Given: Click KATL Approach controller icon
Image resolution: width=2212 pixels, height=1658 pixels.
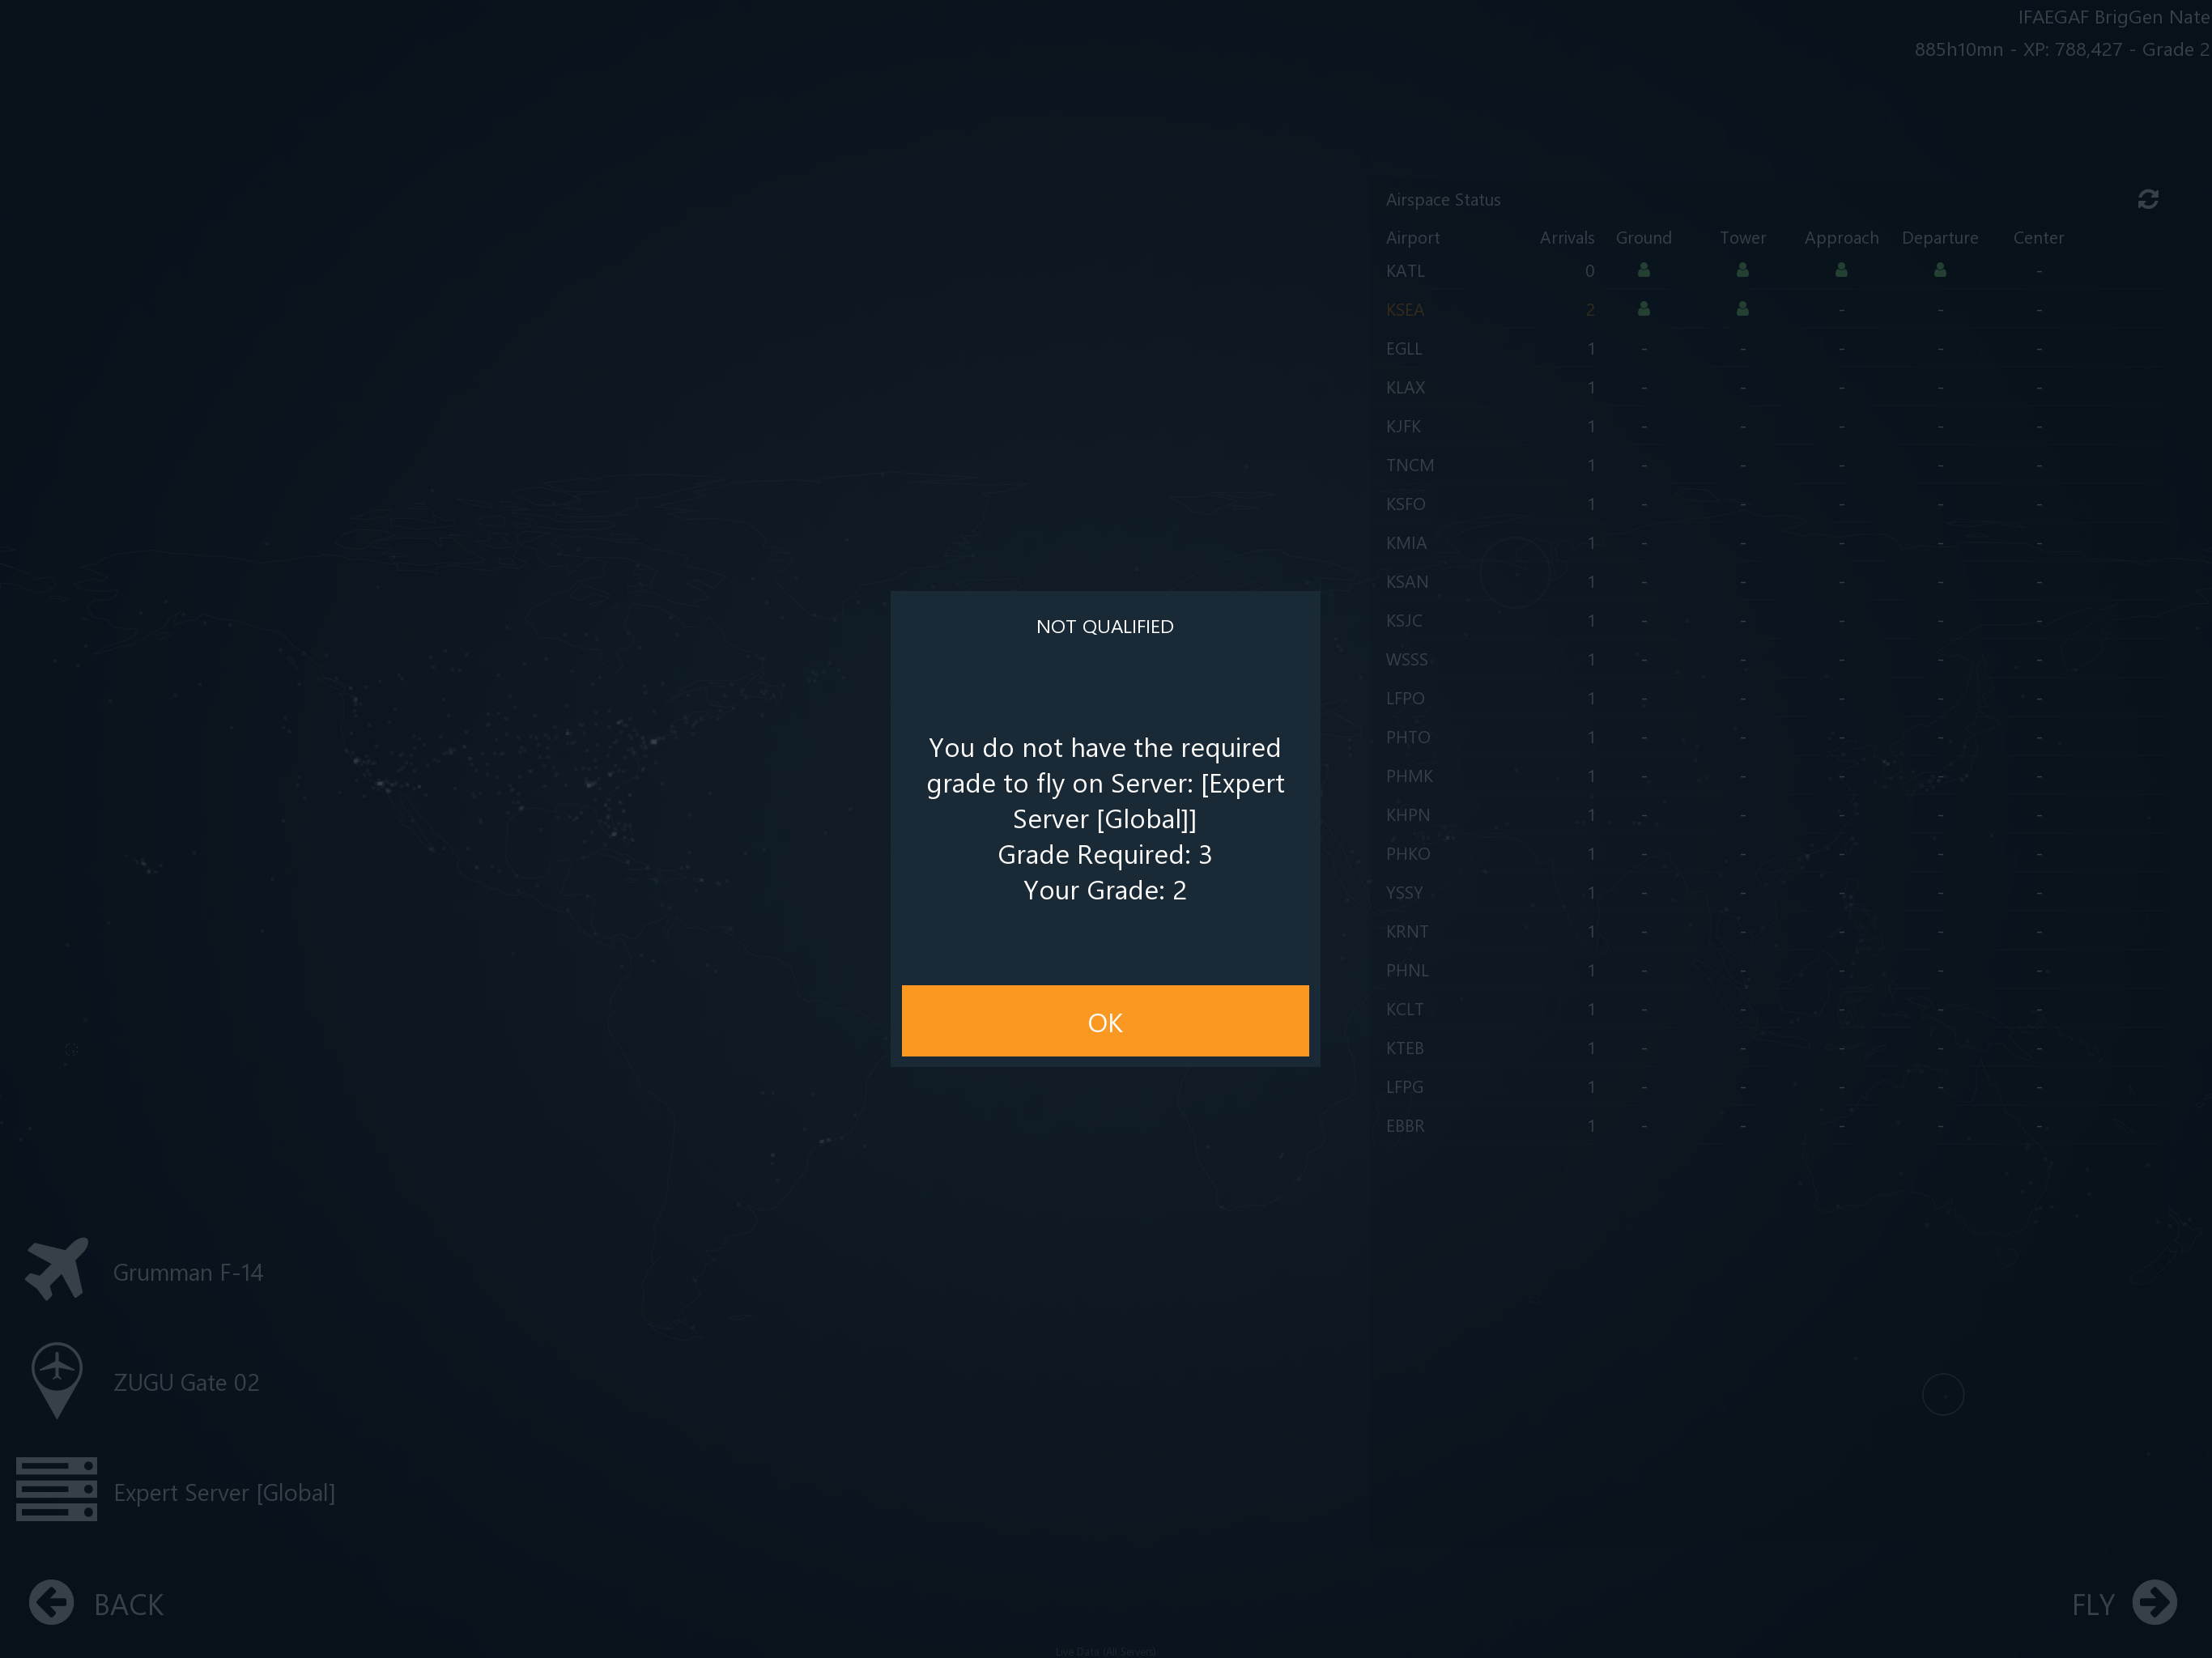Looking at the screenshot, I should (x=1840, y=270).
